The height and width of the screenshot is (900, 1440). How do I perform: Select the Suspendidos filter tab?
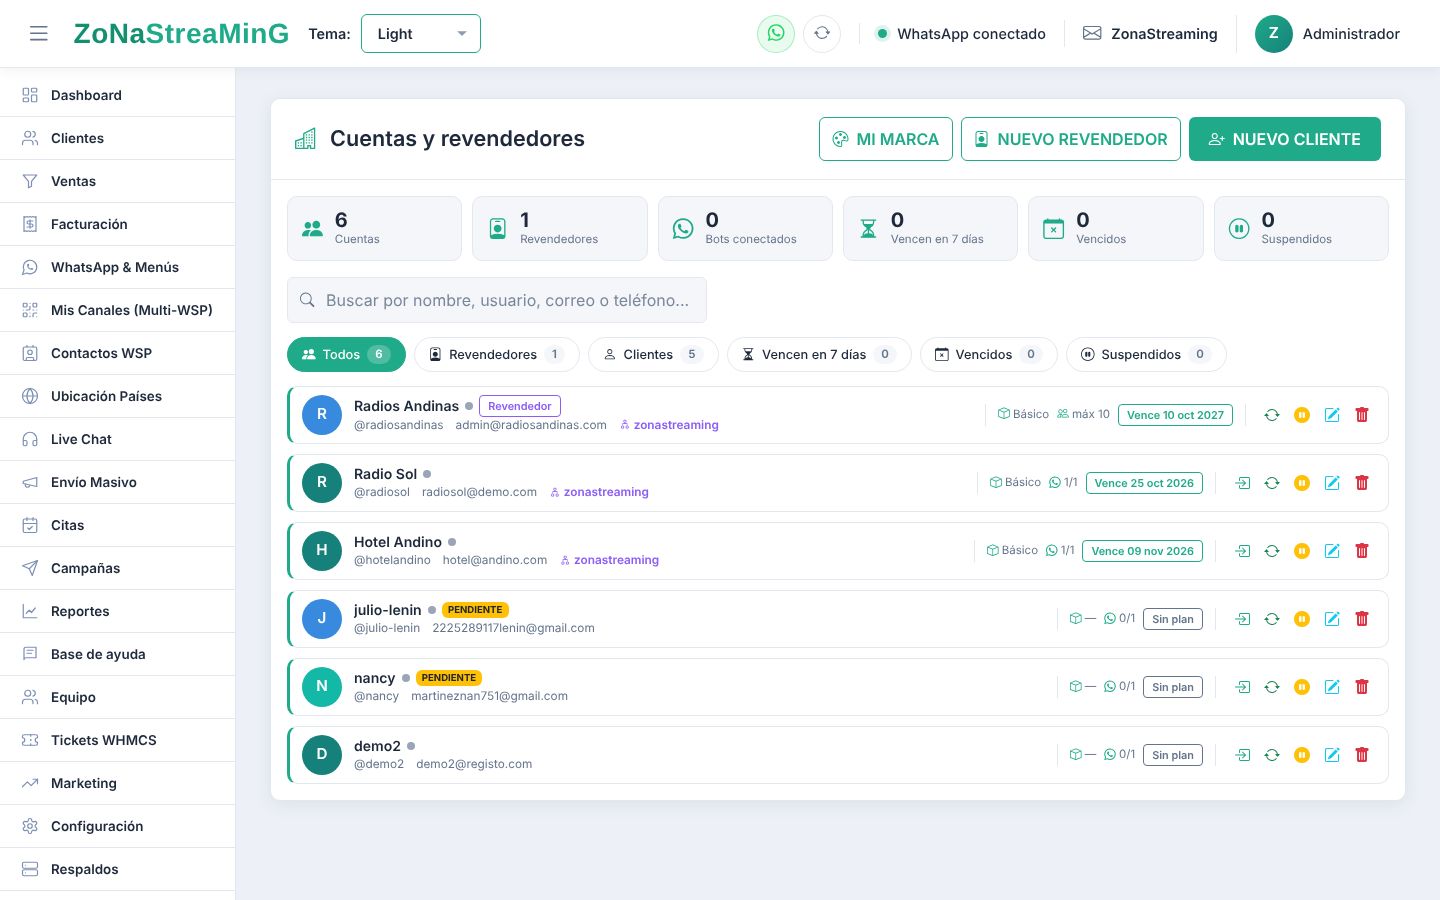click(1146, 354)
